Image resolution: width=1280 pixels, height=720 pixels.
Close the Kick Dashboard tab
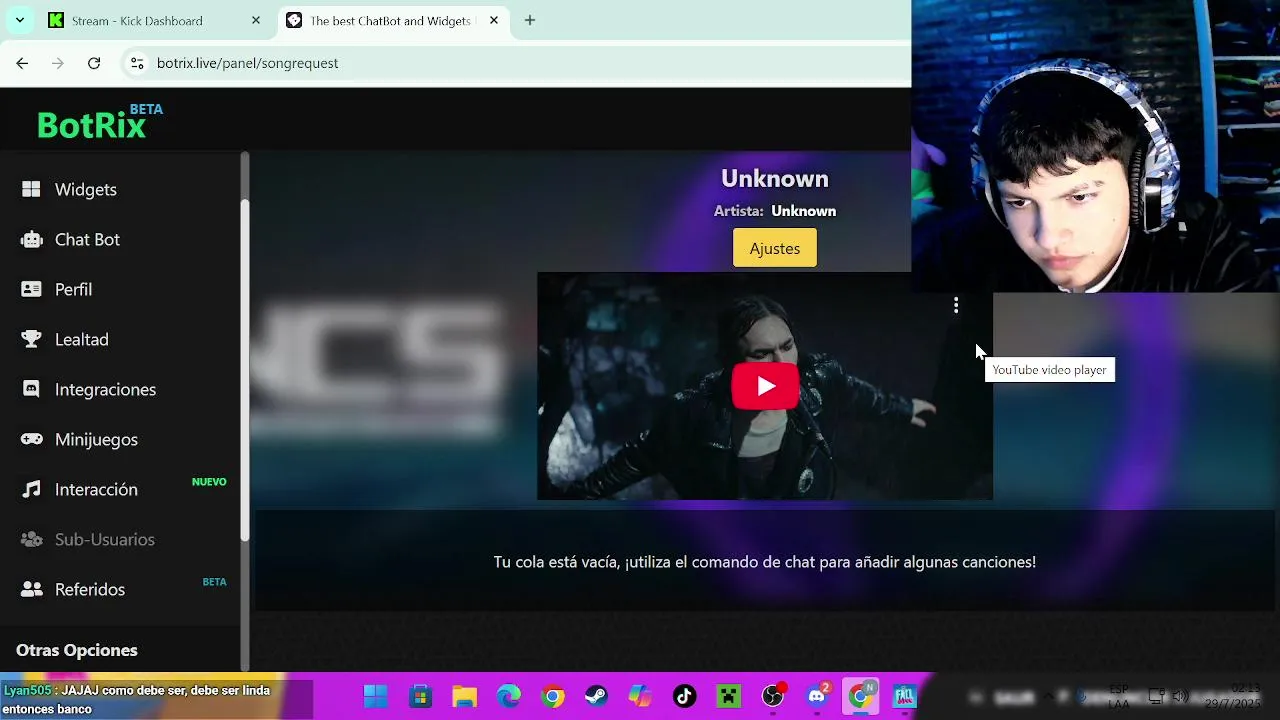[x=256, y=20]
